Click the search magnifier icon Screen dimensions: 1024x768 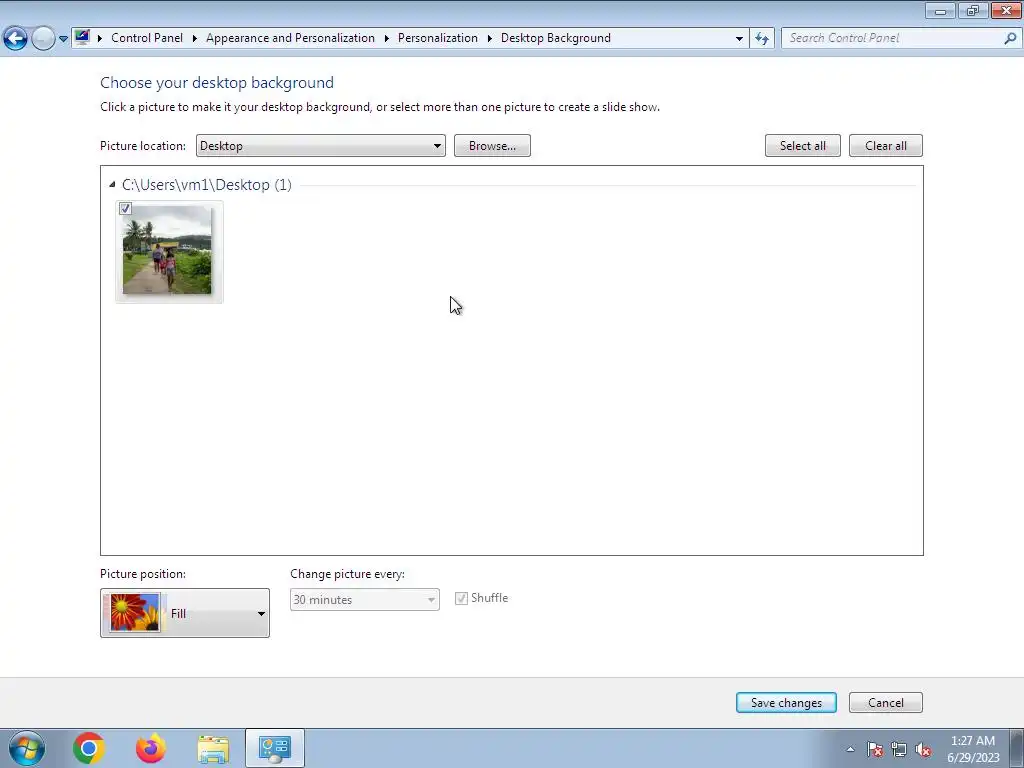(x=1010, y=38)
